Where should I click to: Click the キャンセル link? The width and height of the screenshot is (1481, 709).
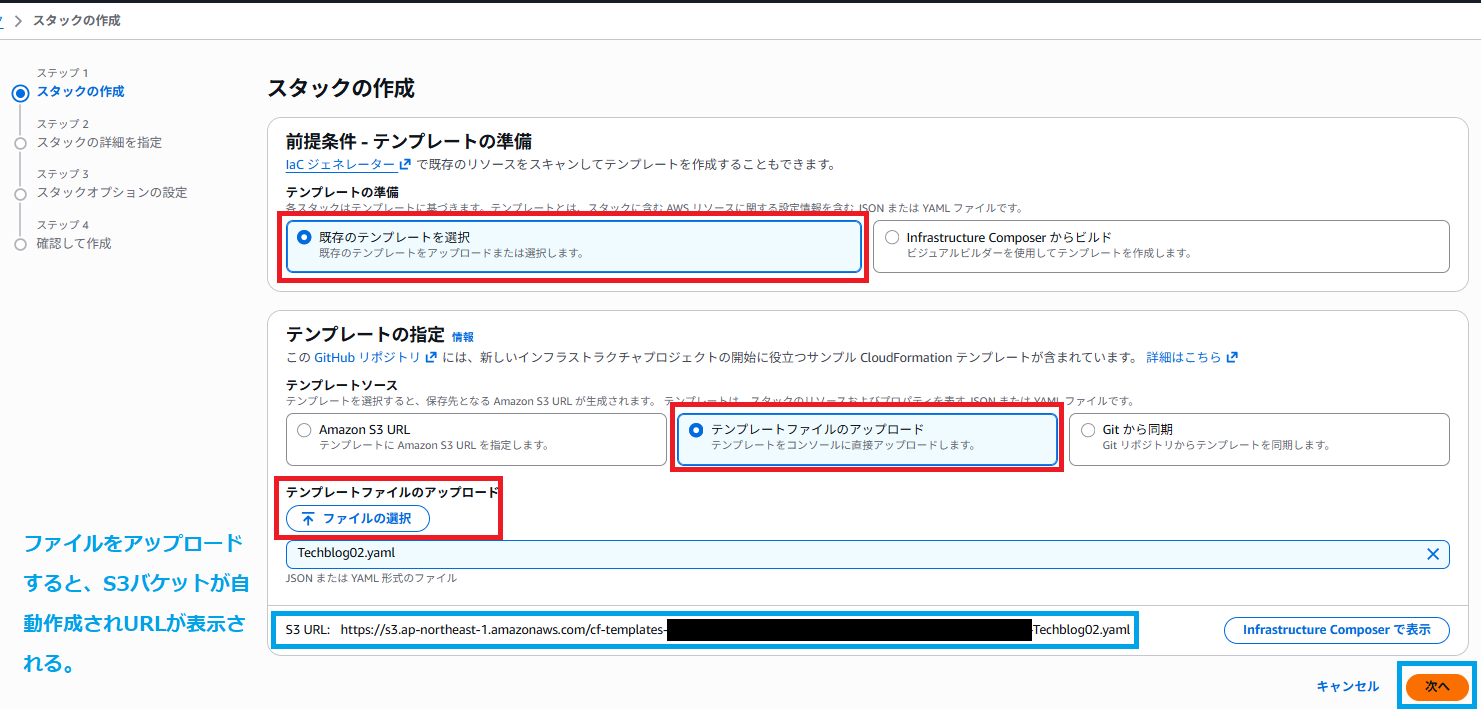pyautogui.click(x=1350, y=686)
